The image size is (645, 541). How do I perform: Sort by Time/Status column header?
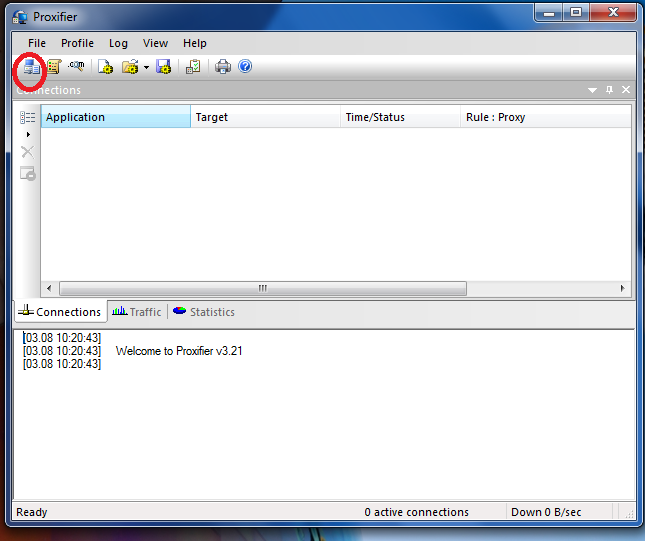click(400, 117)
